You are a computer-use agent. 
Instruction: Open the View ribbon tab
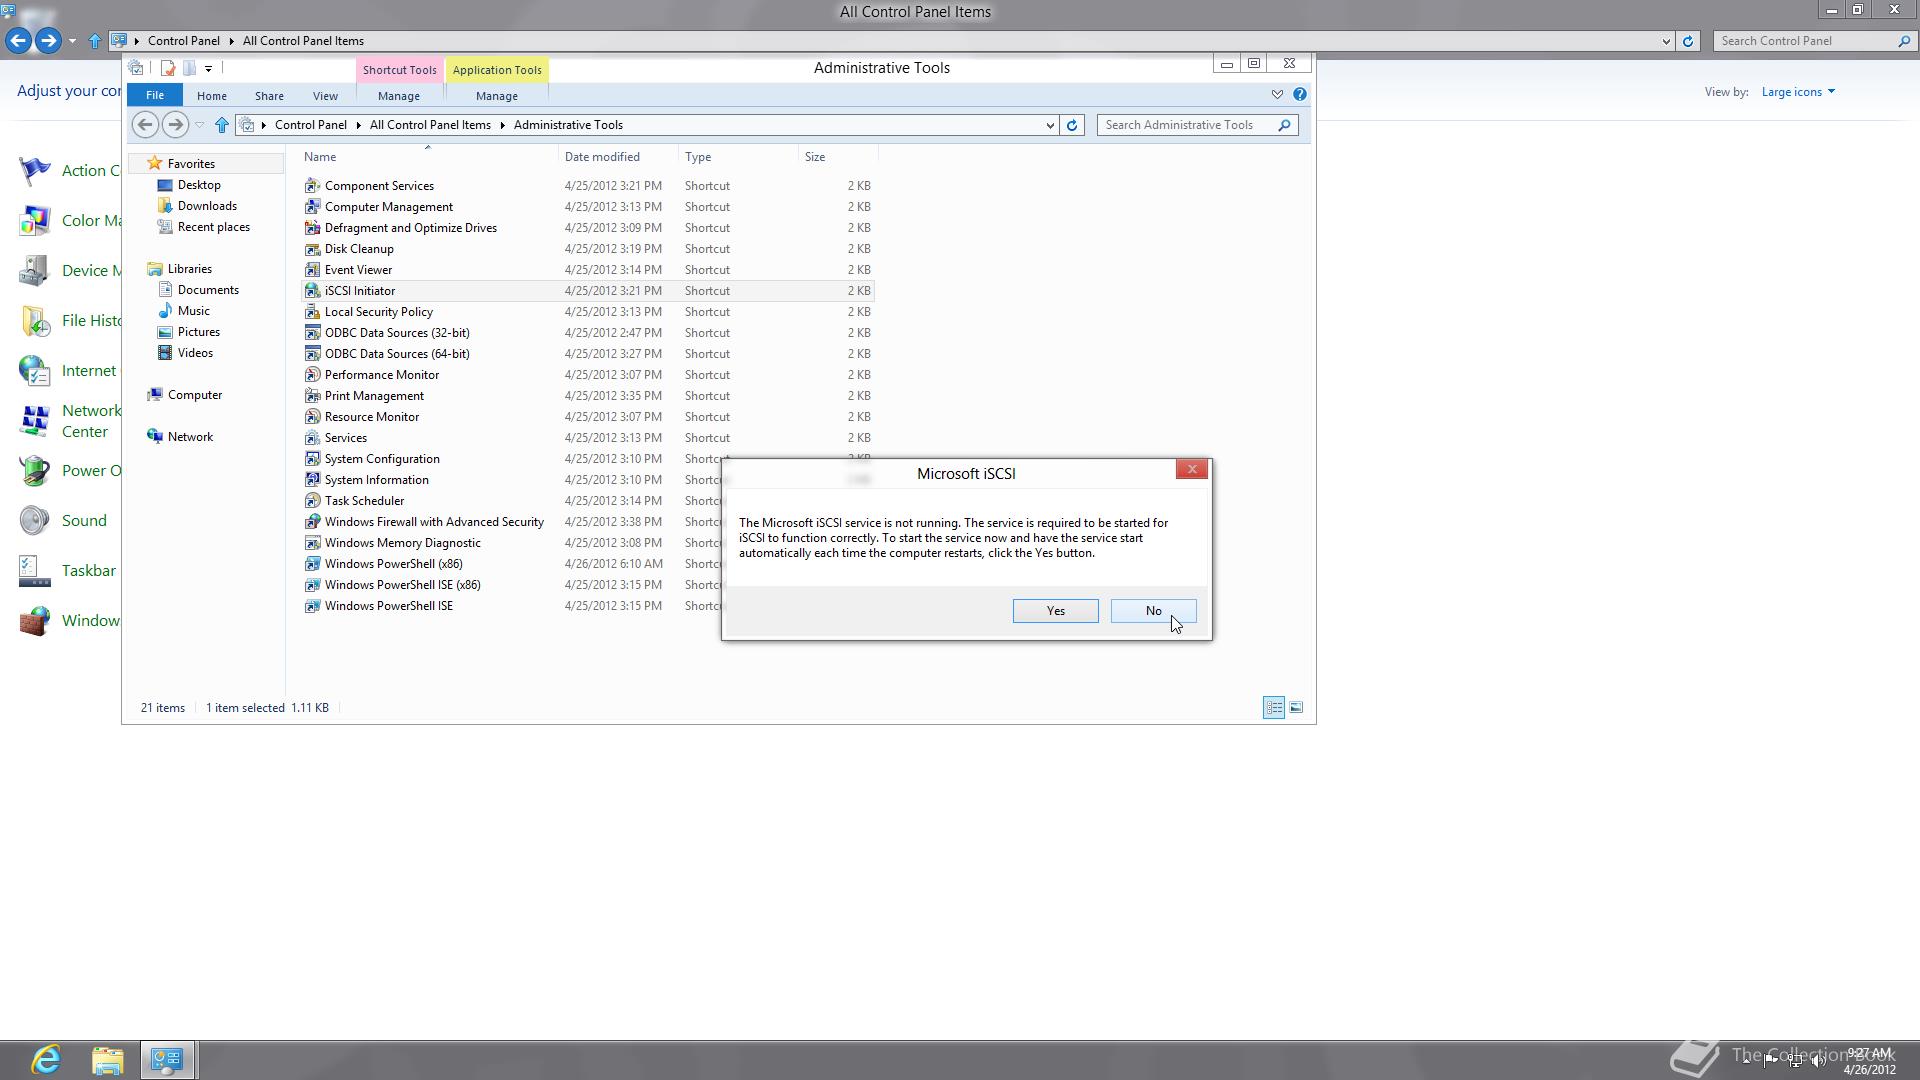tap(325, 96)
